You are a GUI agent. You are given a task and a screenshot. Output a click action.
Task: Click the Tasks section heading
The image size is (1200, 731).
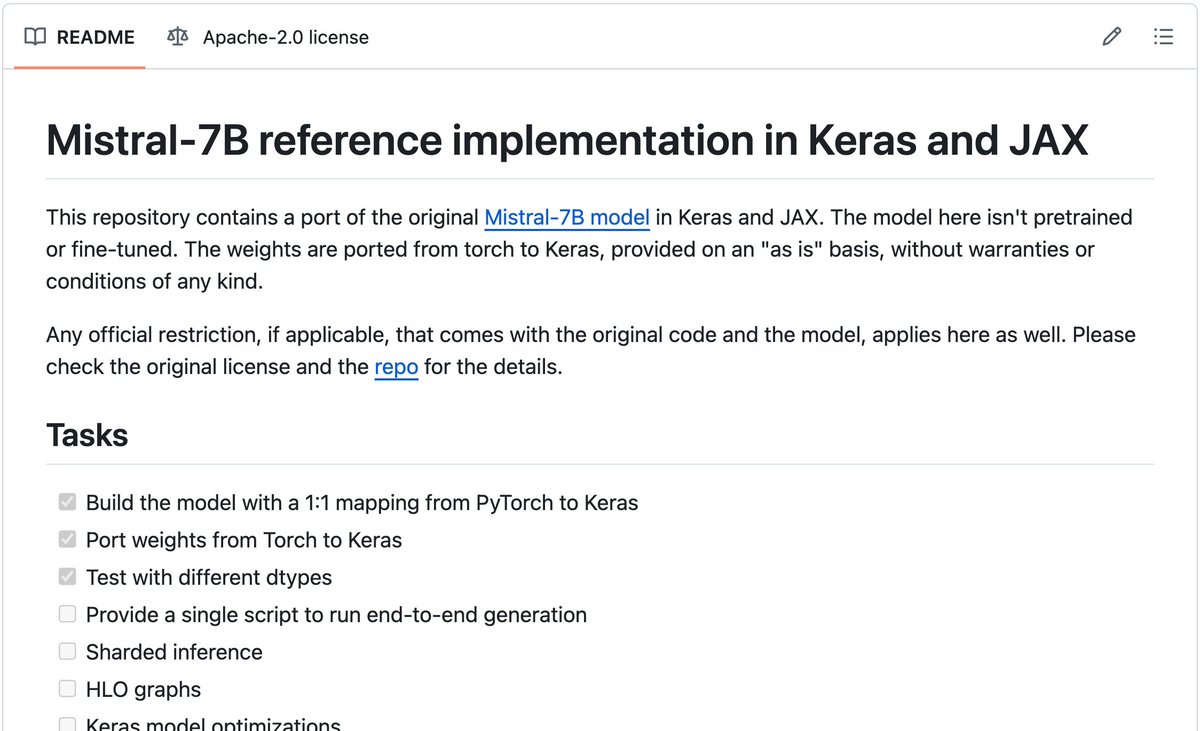pos(87,435)
